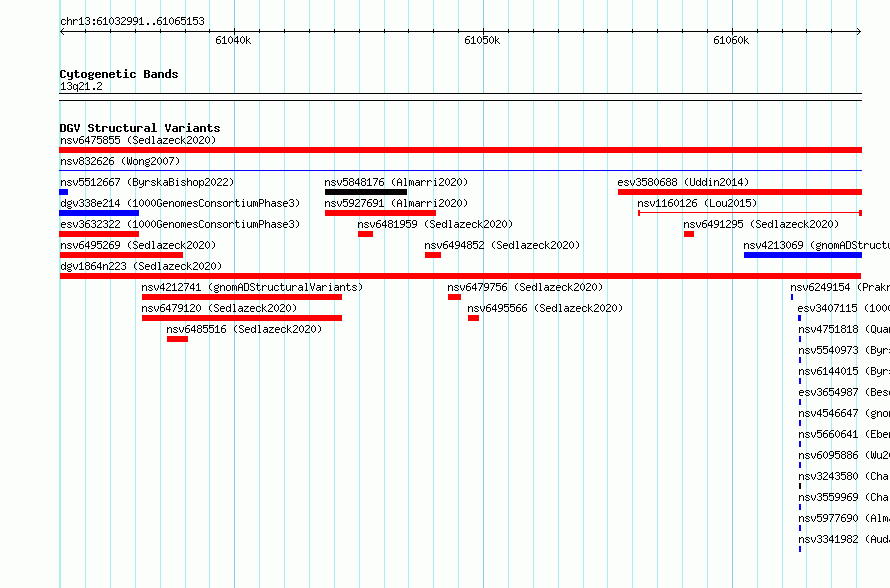Open the nsv6249154 variant label
The height and width of the screenshot is (588, 890).
(840, 287)
